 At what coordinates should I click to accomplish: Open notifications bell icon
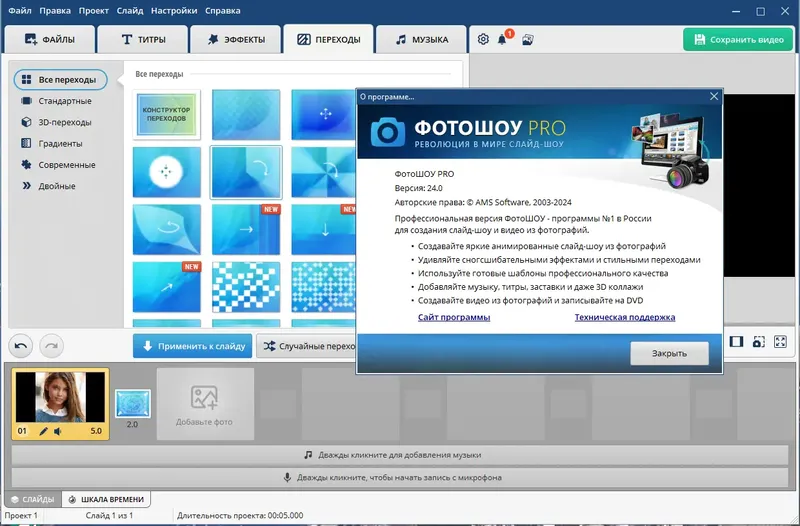tap(502, 40)
